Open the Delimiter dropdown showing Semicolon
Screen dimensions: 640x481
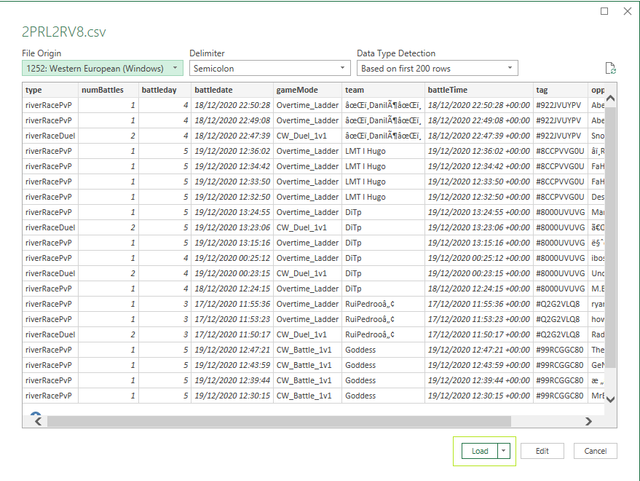click(269, 68)
